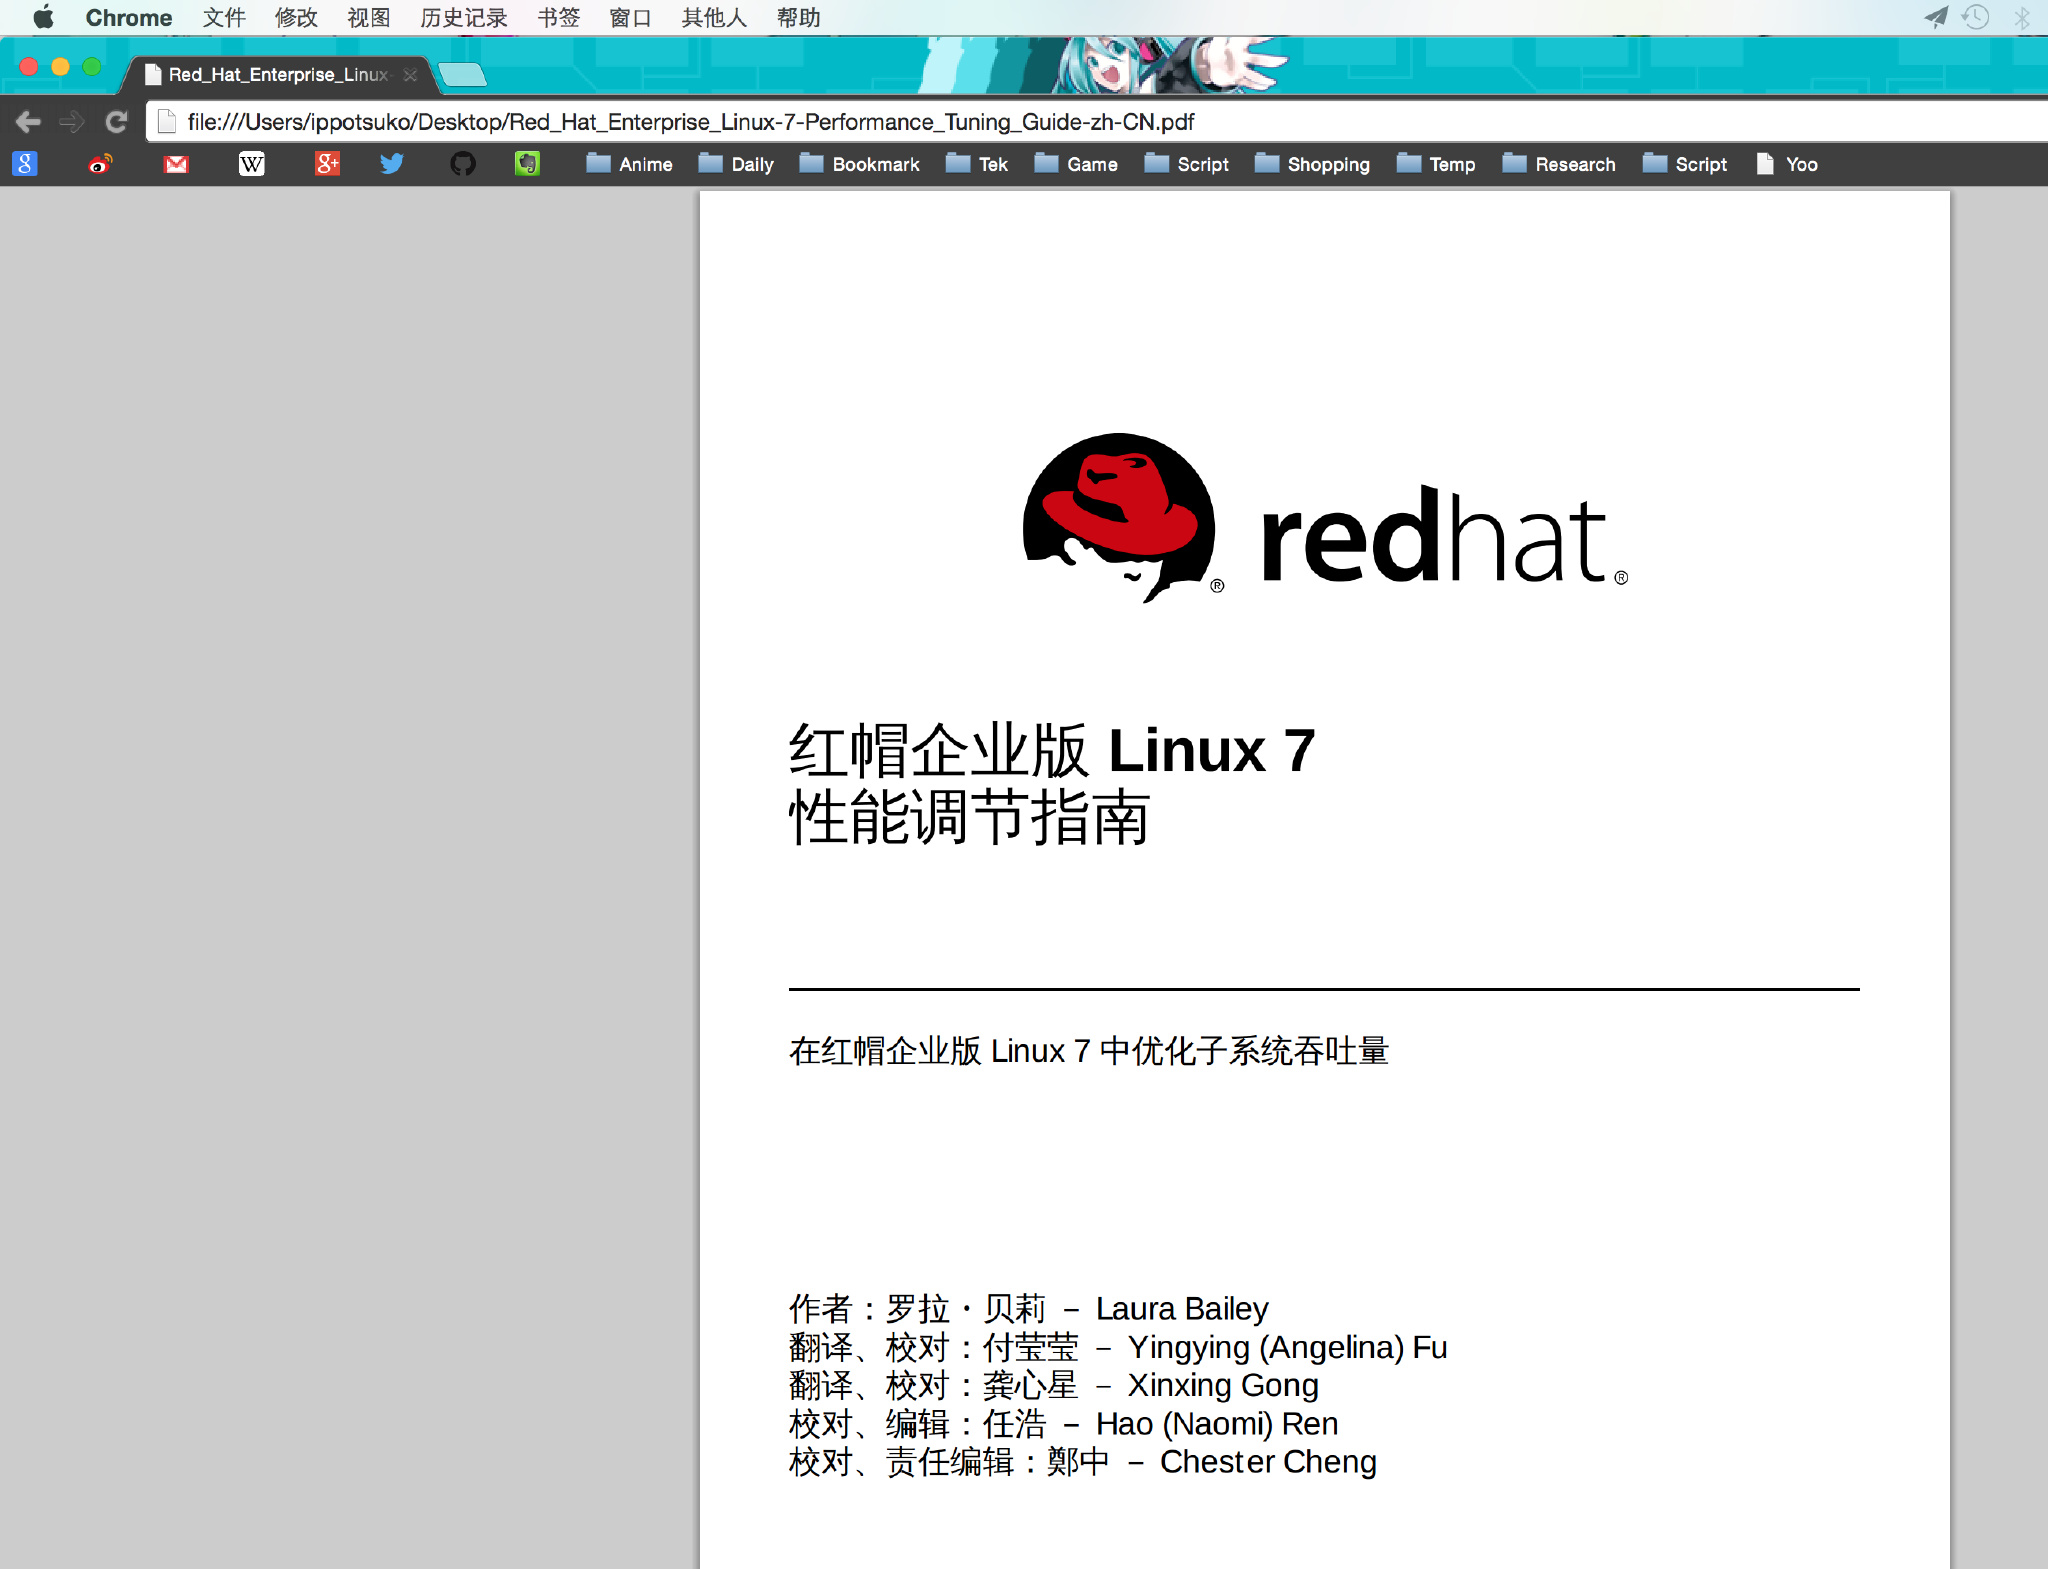Expand the Anime bookmark folder

point(630,164)
